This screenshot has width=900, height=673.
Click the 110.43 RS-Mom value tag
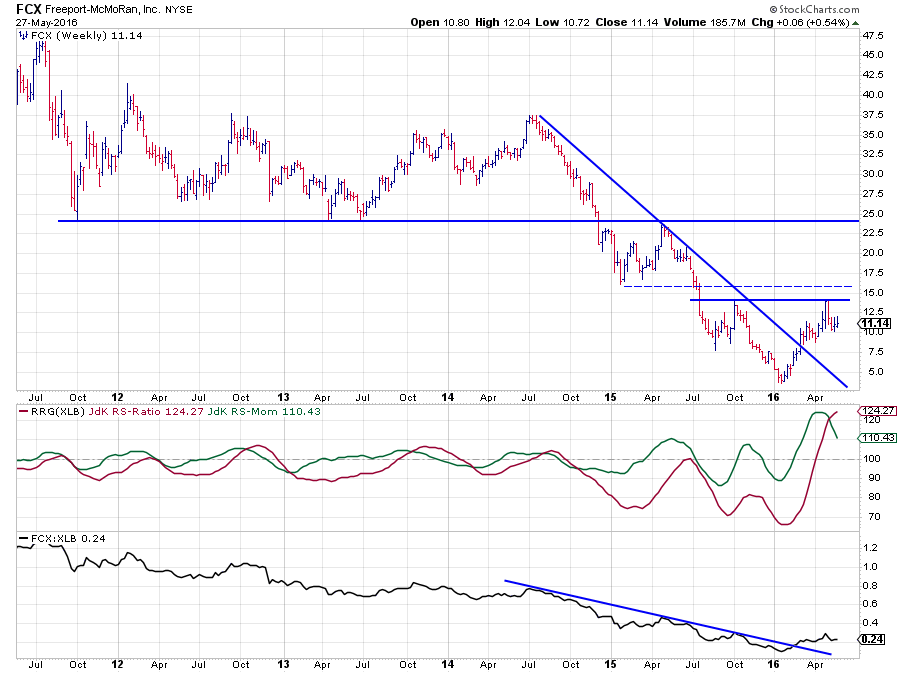pos(878,437)
